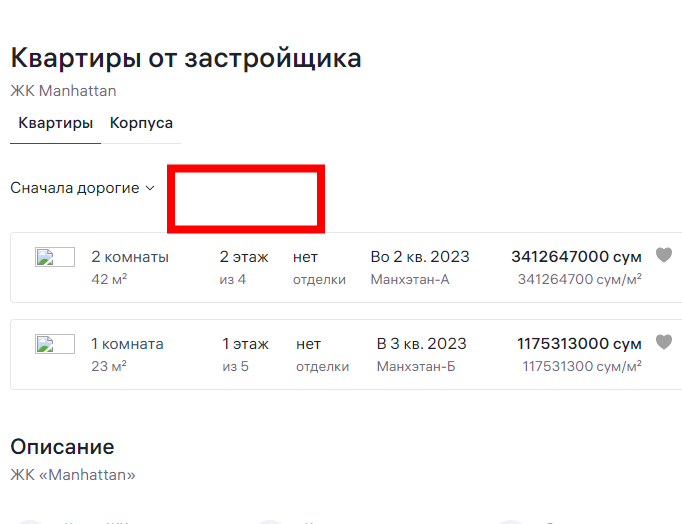
Task: Switch to the Корпуса tab
Action: 141,123
